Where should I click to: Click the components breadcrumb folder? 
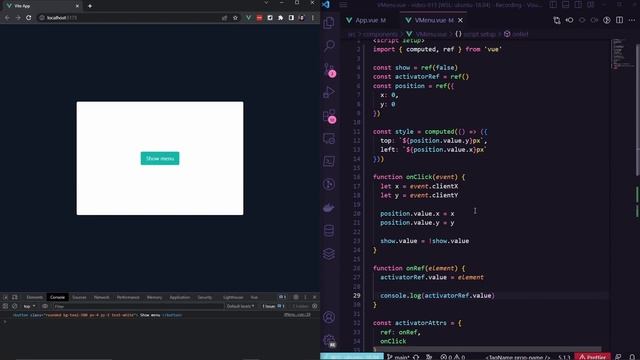(380, 34)
